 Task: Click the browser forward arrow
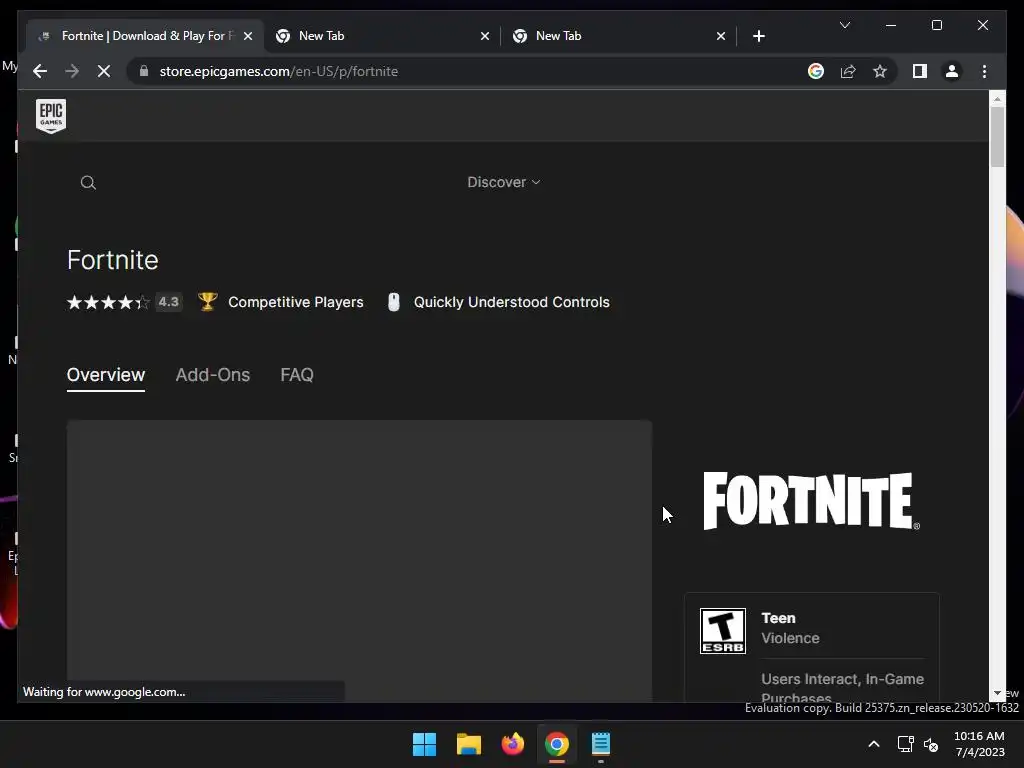coord(72,71)
